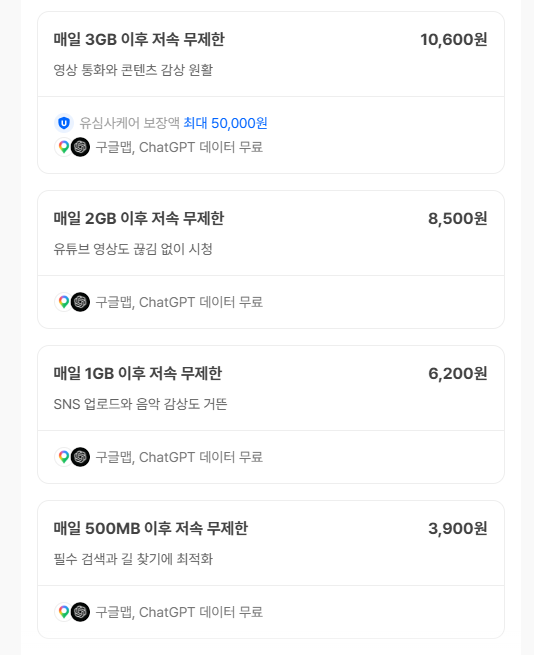Choose the 매일 1GB 이후 저속 무제한 plan
534x655 pixels.
271,414
